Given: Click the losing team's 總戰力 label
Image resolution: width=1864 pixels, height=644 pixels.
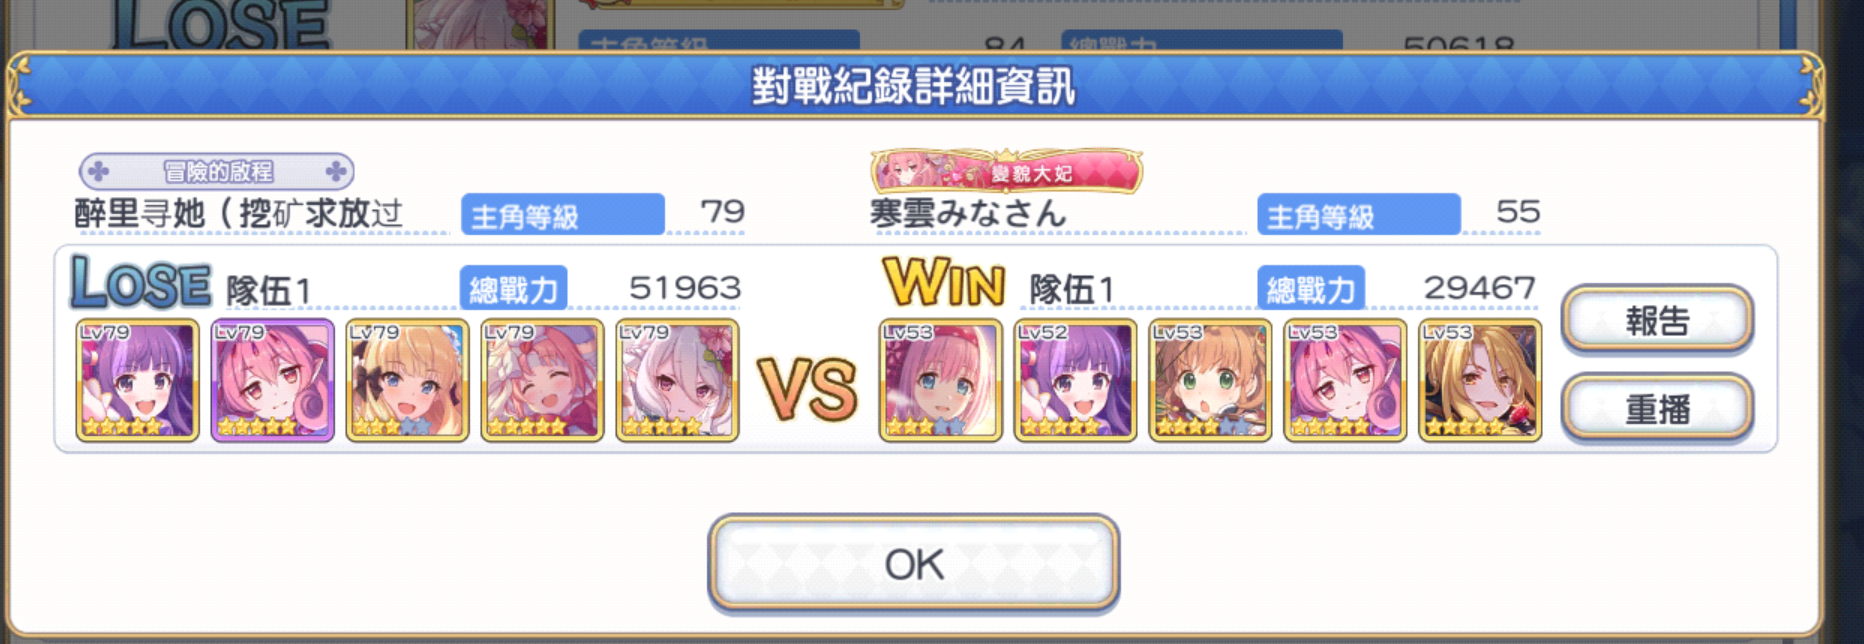Looking at the screenshot, I should click(513, 289).
